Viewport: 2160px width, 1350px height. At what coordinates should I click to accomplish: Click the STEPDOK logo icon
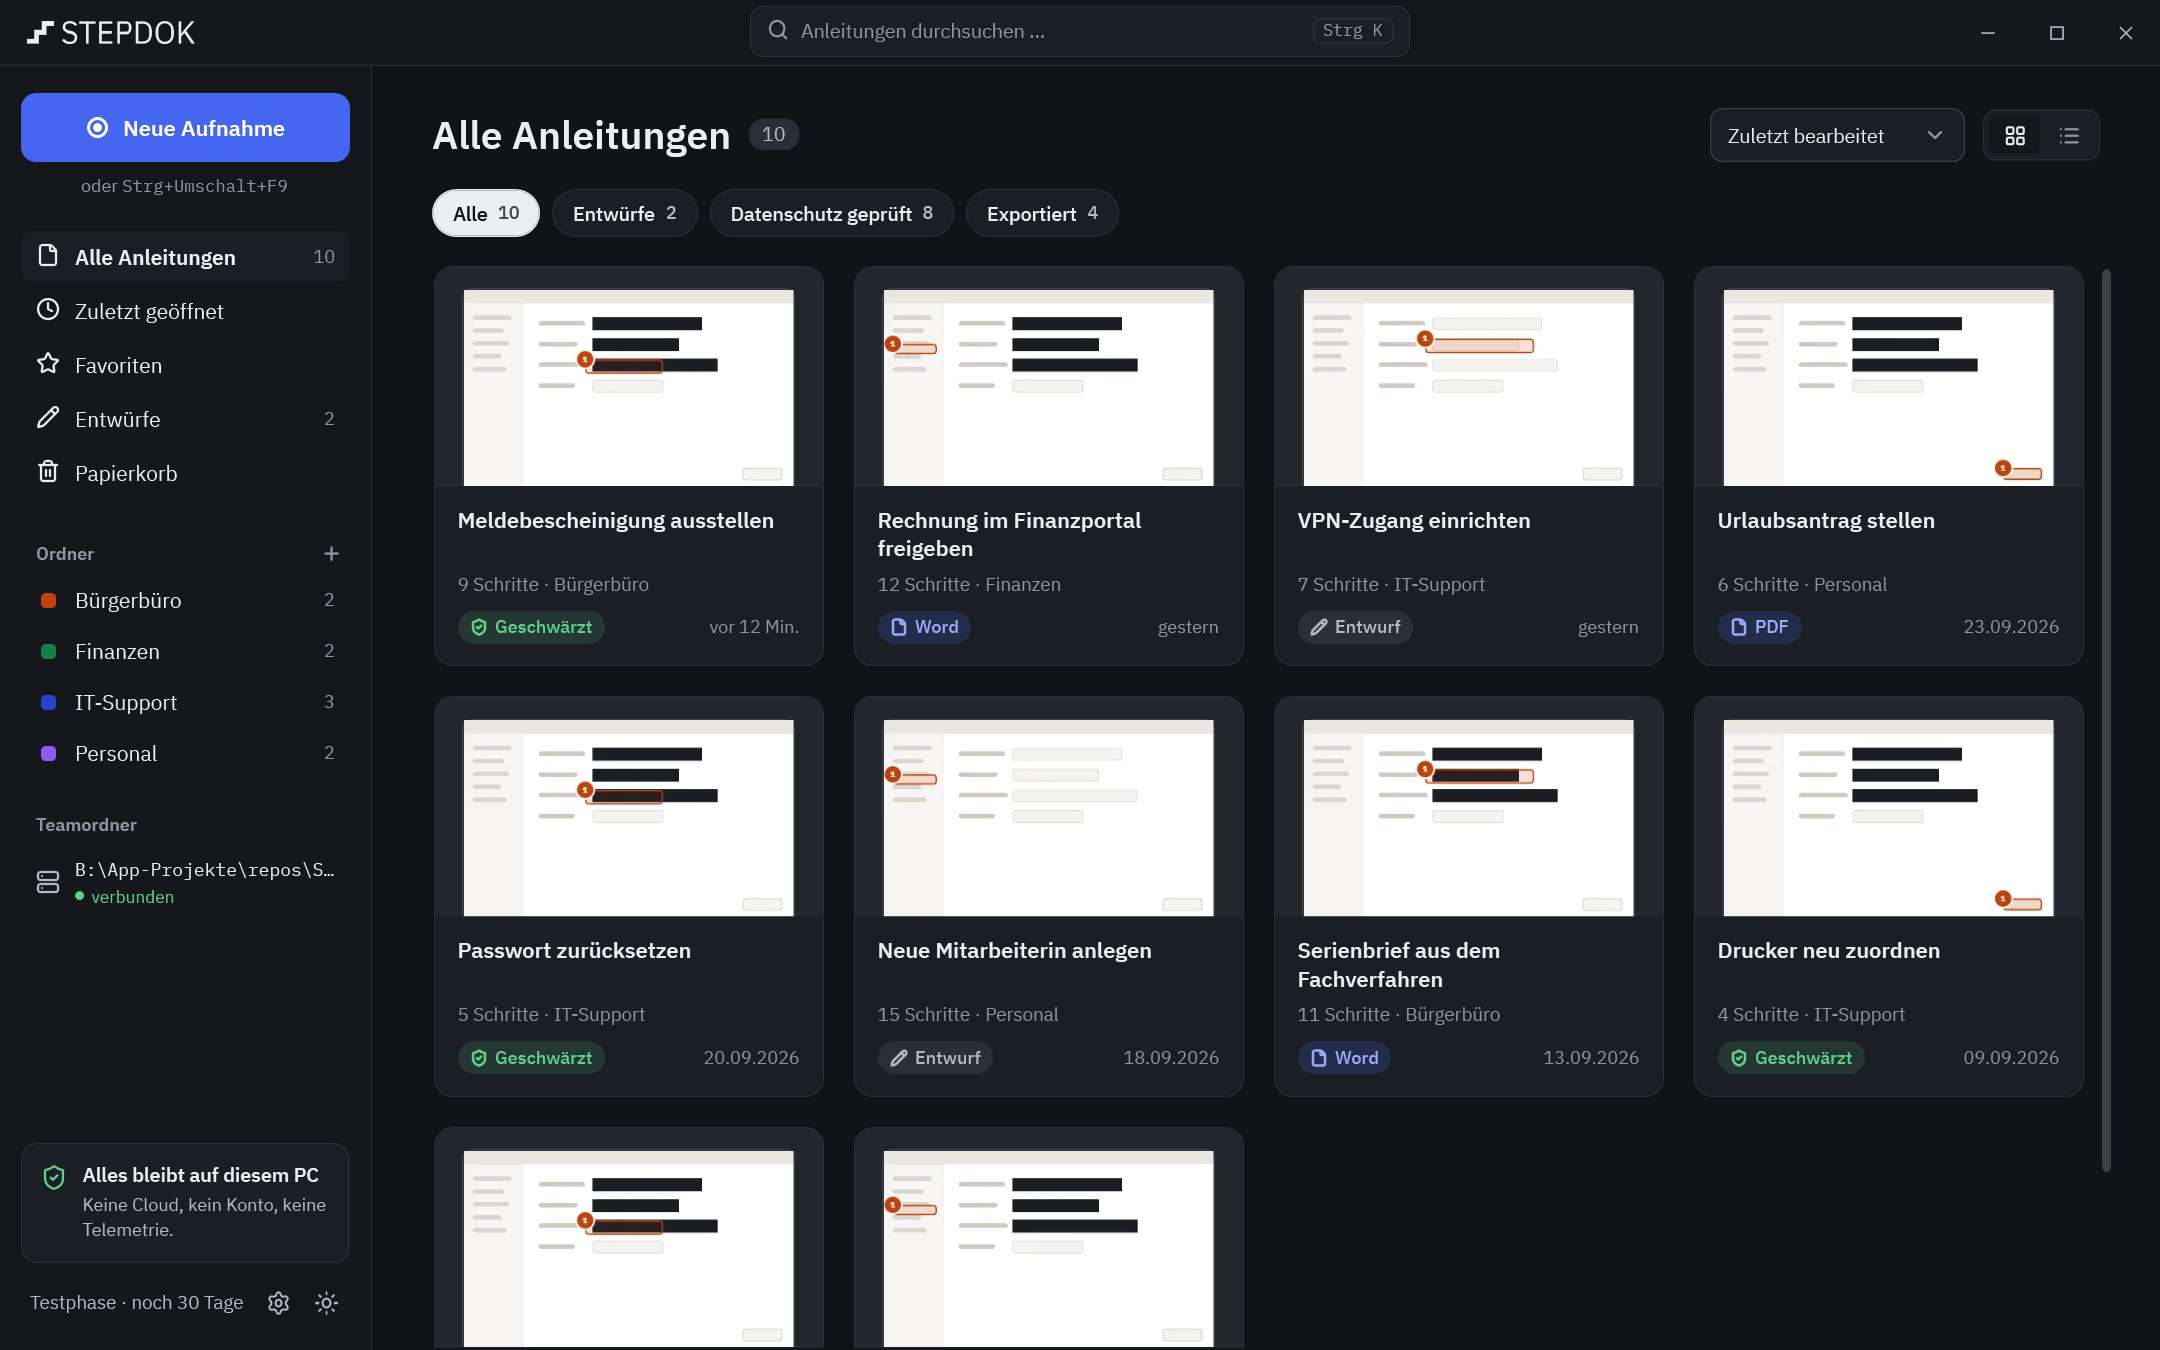(40, 33)
